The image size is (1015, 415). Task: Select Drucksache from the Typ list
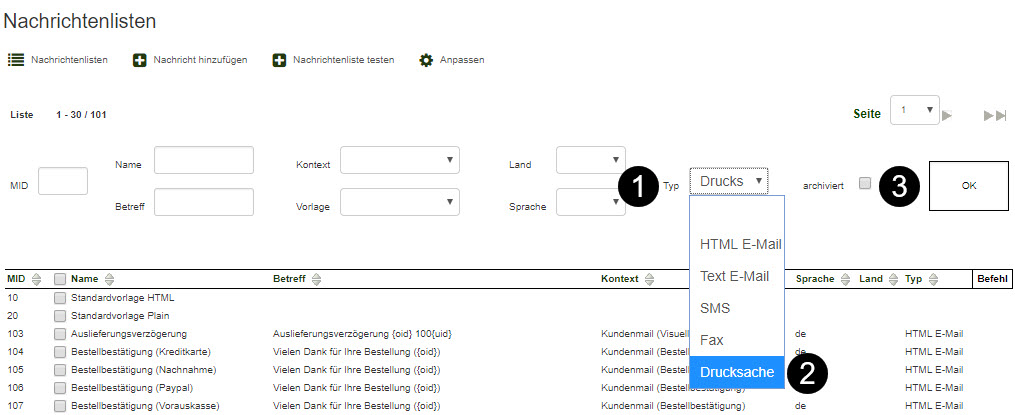tap(737, 372)
